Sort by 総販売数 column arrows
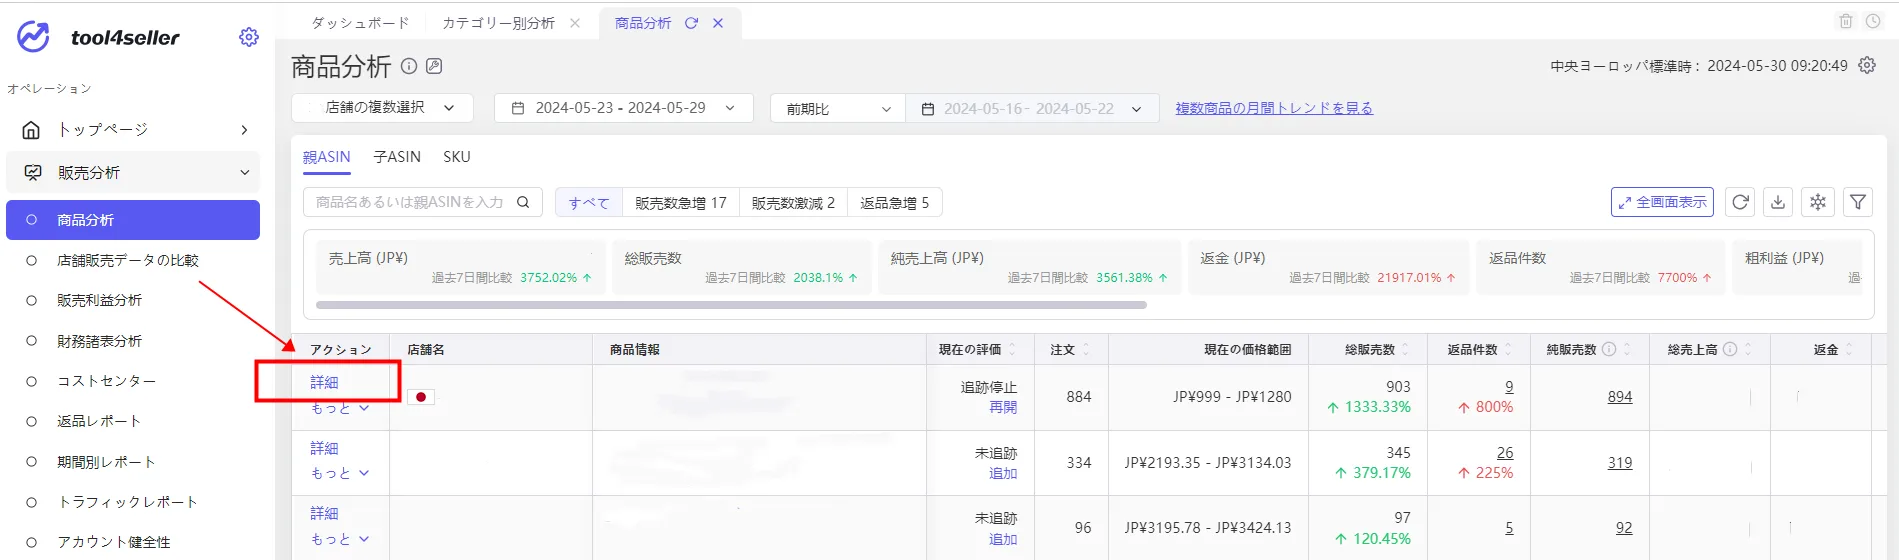The width and height of the screenshot is (1899, 560). [1405, 349]
